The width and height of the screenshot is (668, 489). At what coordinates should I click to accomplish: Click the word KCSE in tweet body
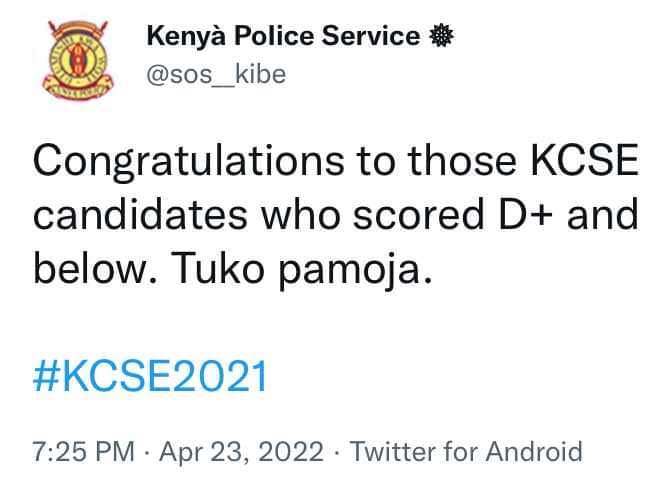click(x=584, y=161)
